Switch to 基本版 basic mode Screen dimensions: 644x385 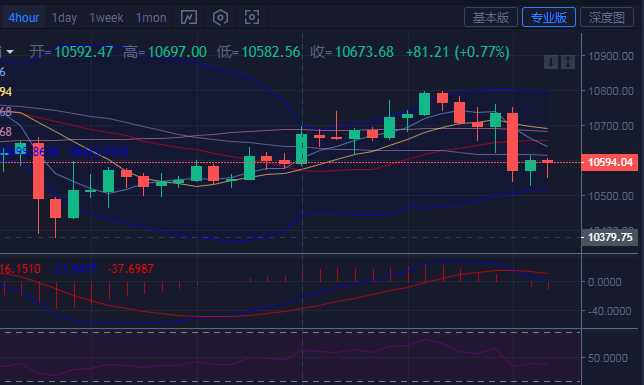point(491,17)
